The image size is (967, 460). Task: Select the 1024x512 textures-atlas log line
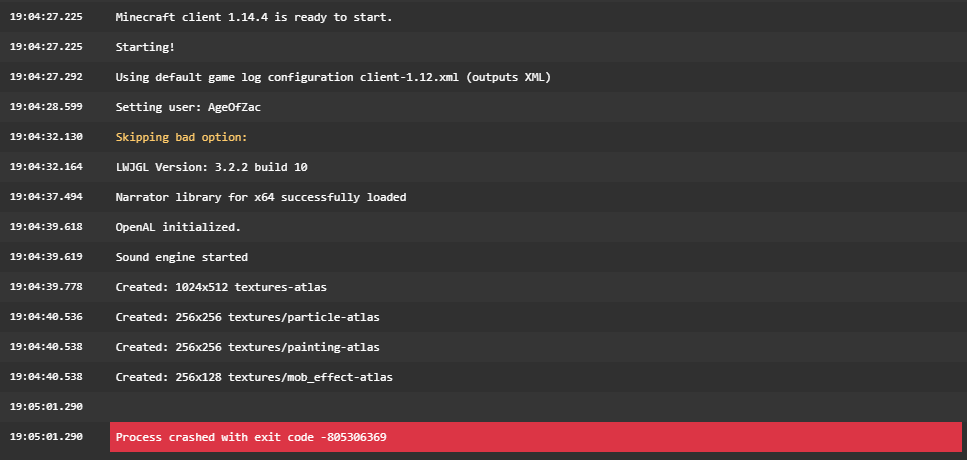pyautogui.click(x=221, y=287)
